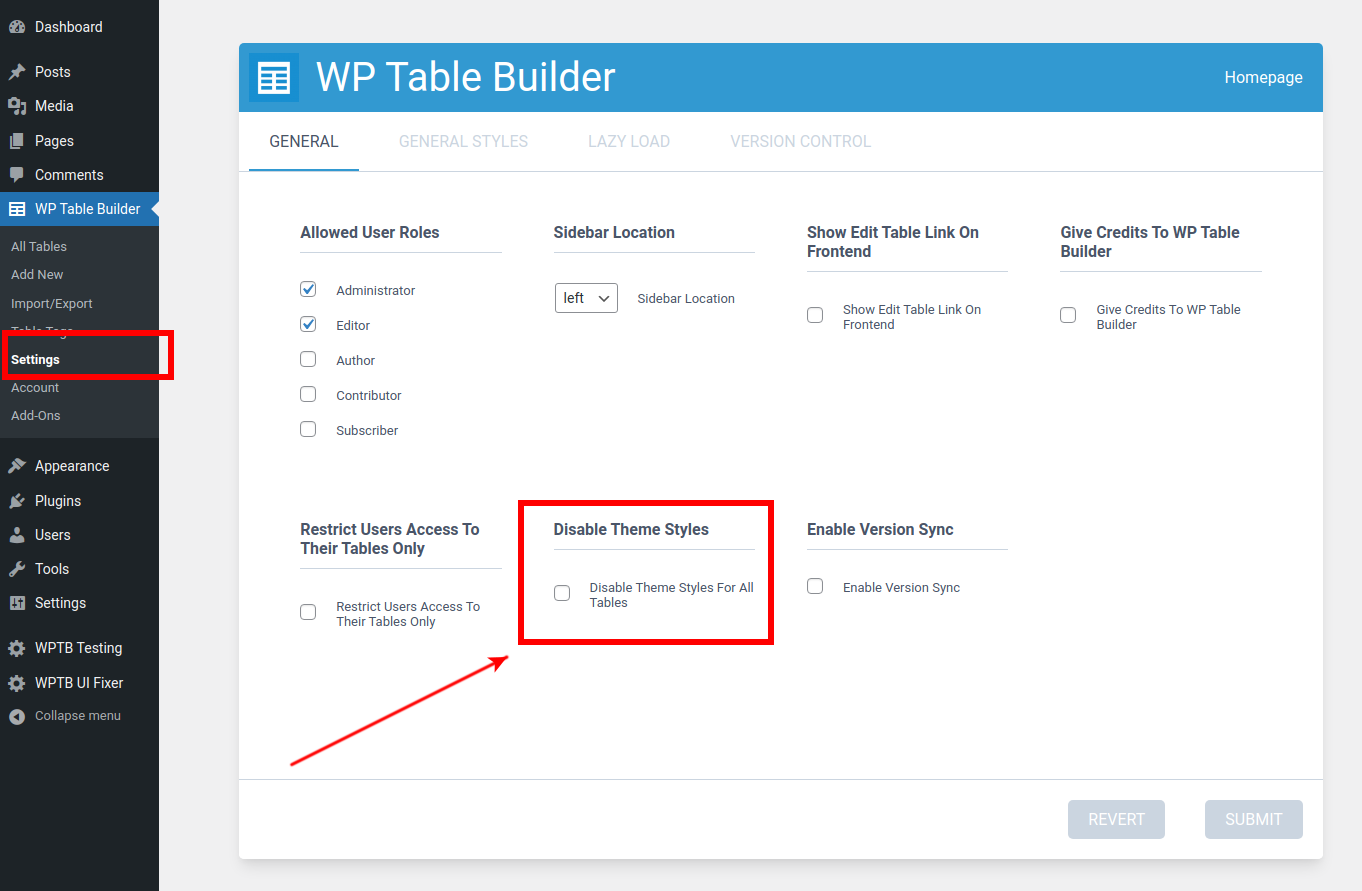Tick Give Credits To WP Table Builder checkbox
Screen dimensions: 1362x891
tap(1068, 315)
